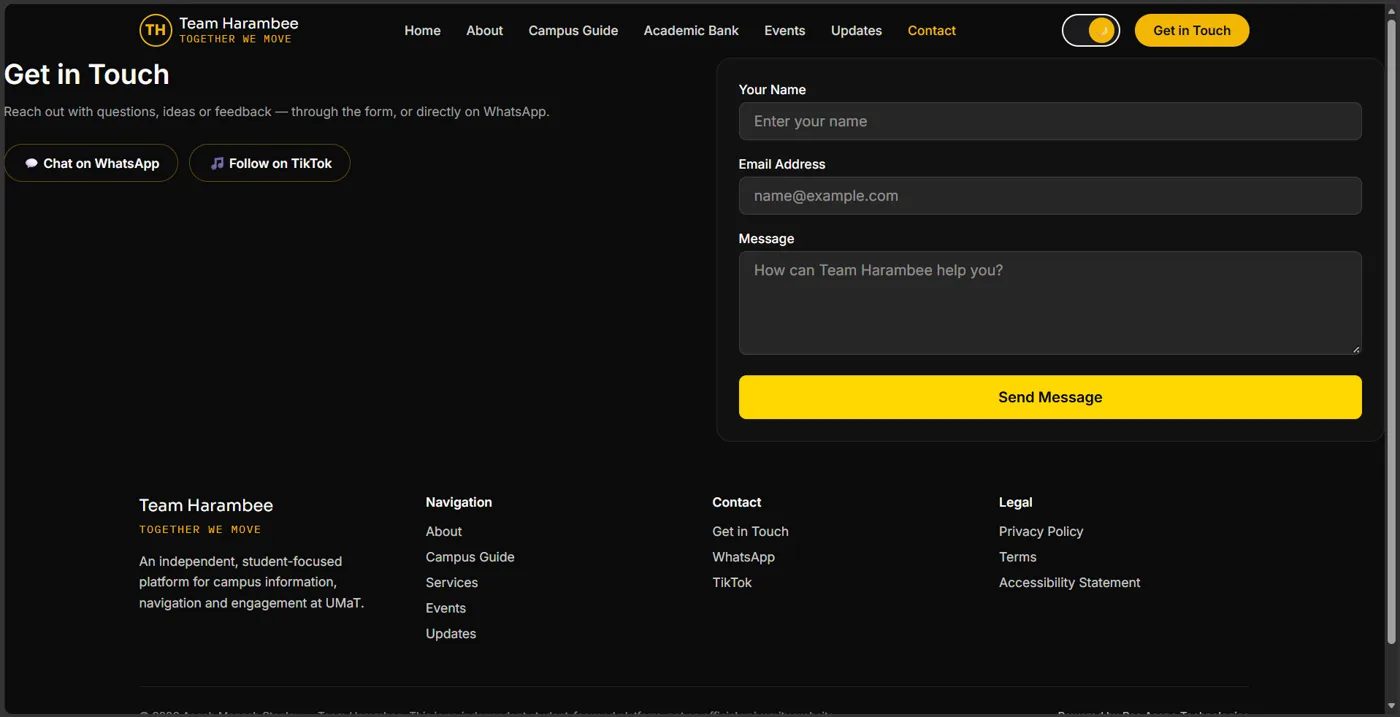Click the TikTok music note icon
The width and height of the screenshot is (1400, 717).
[217, 163]
